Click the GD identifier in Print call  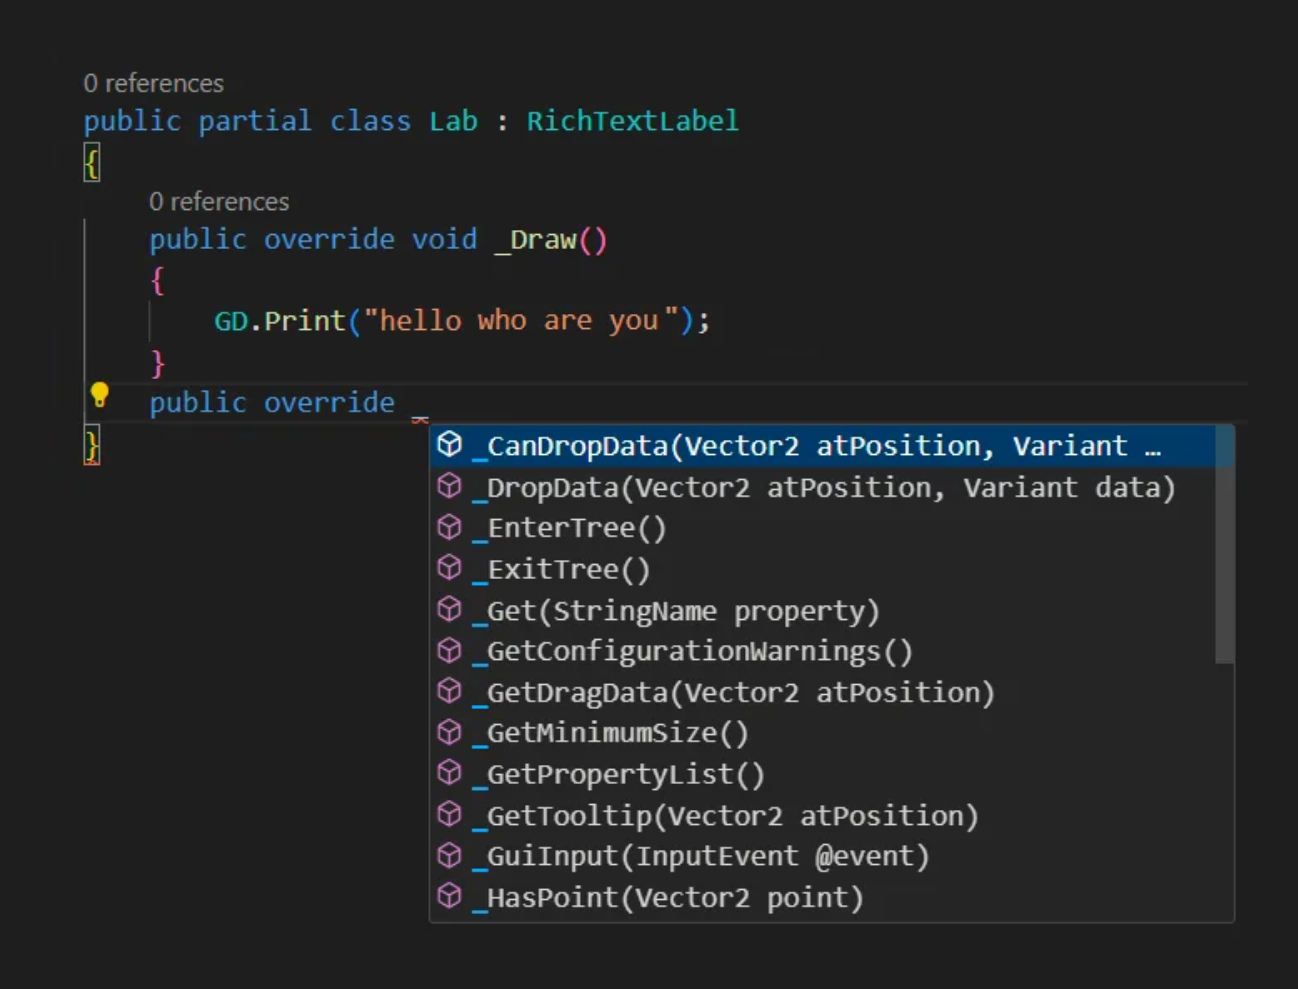point(231,321)
